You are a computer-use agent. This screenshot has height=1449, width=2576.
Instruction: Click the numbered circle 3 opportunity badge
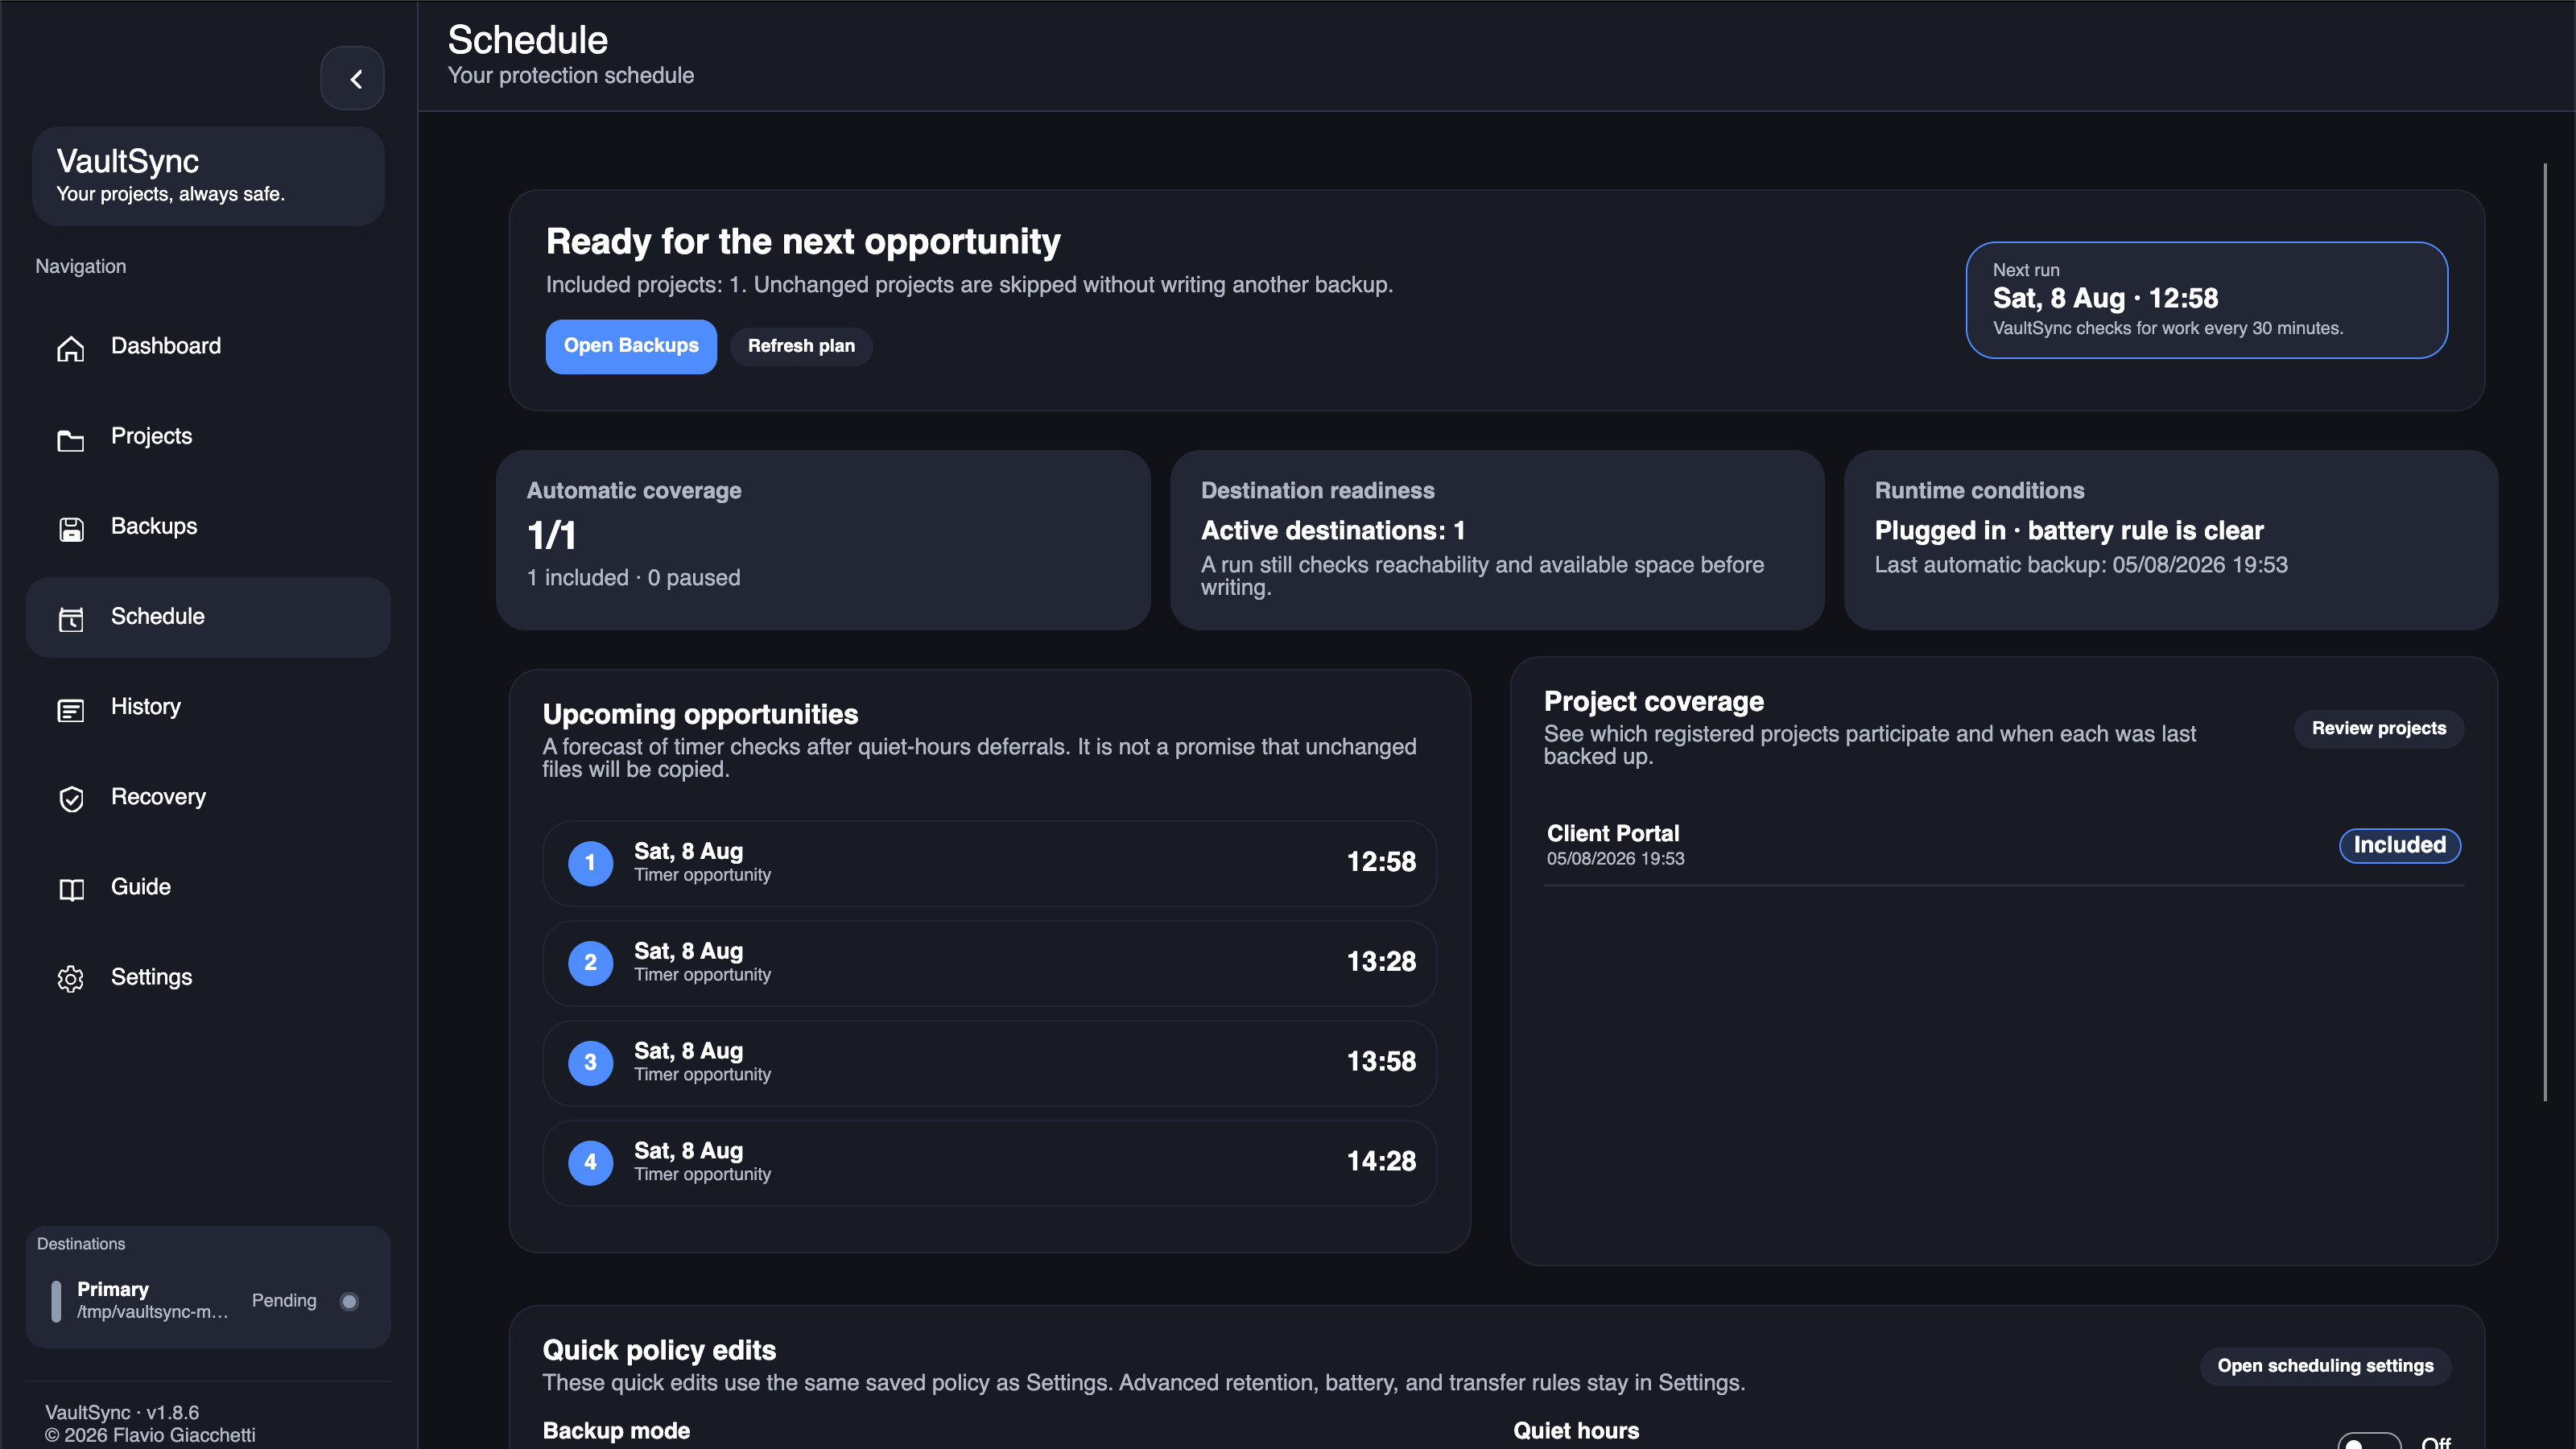(590, 1063)
